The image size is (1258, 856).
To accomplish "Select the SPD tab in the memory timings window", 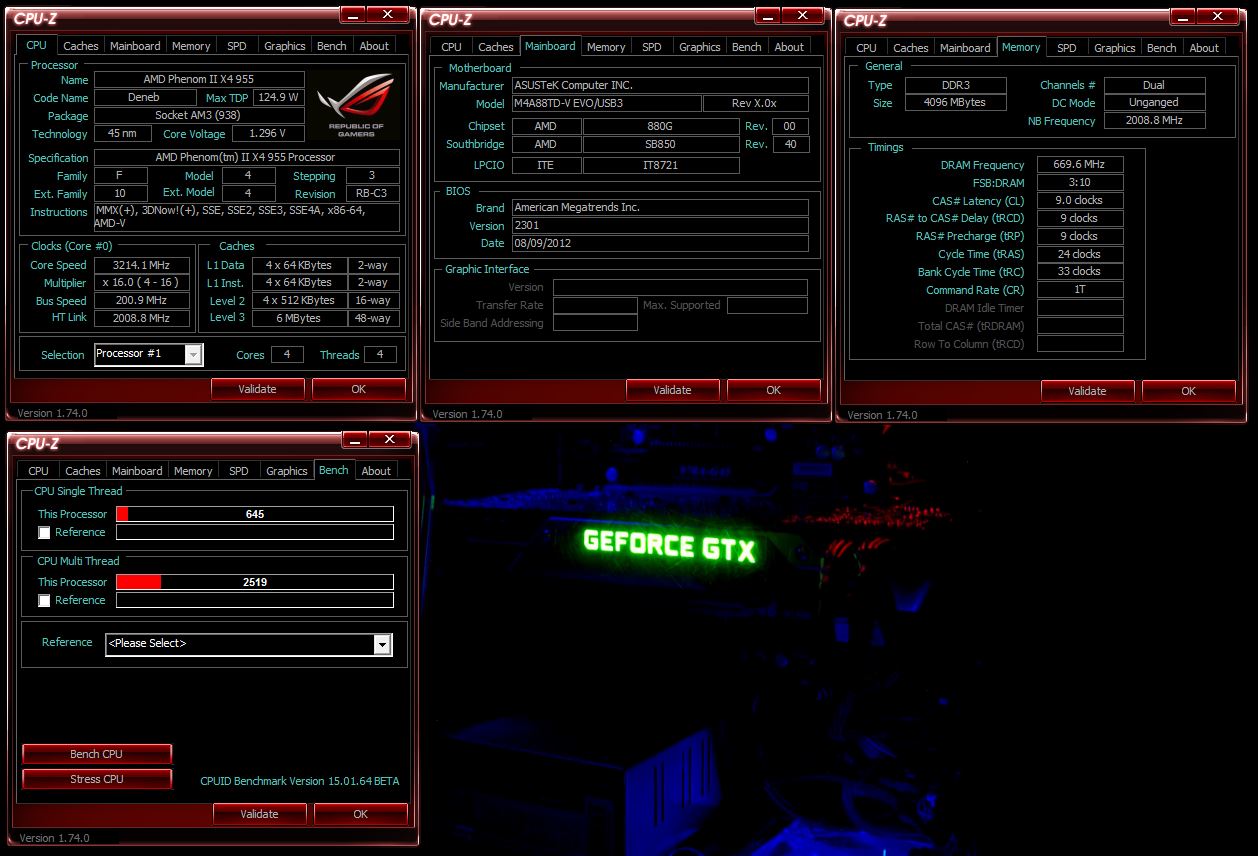I will coord(1067,48).
